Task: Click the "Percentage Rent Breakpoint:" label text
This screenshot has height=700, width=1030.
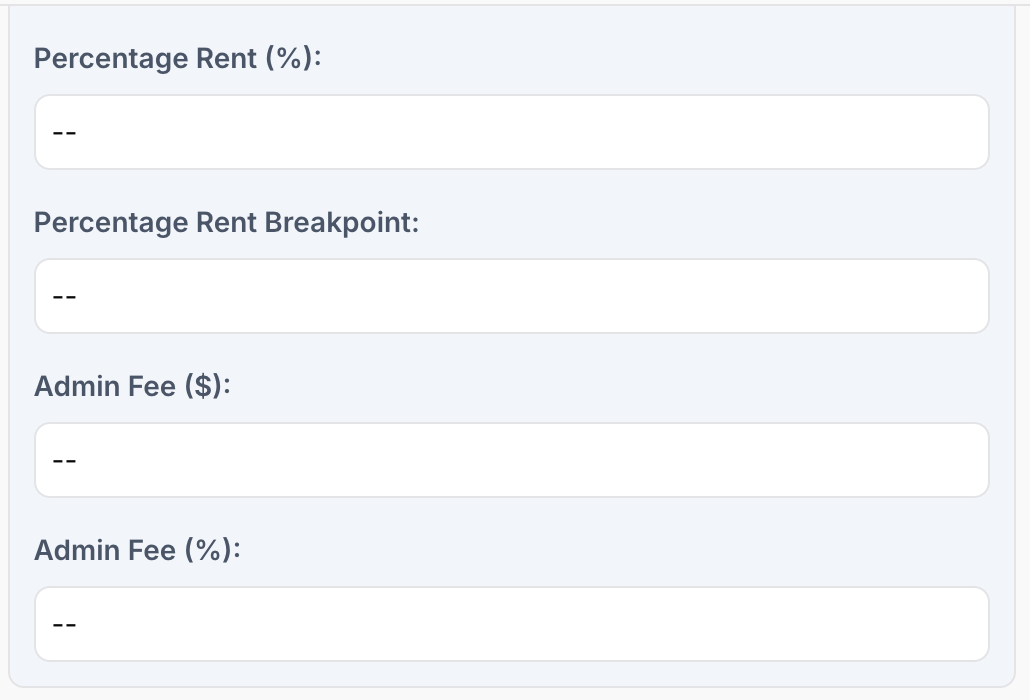Action: pos(226,222)
